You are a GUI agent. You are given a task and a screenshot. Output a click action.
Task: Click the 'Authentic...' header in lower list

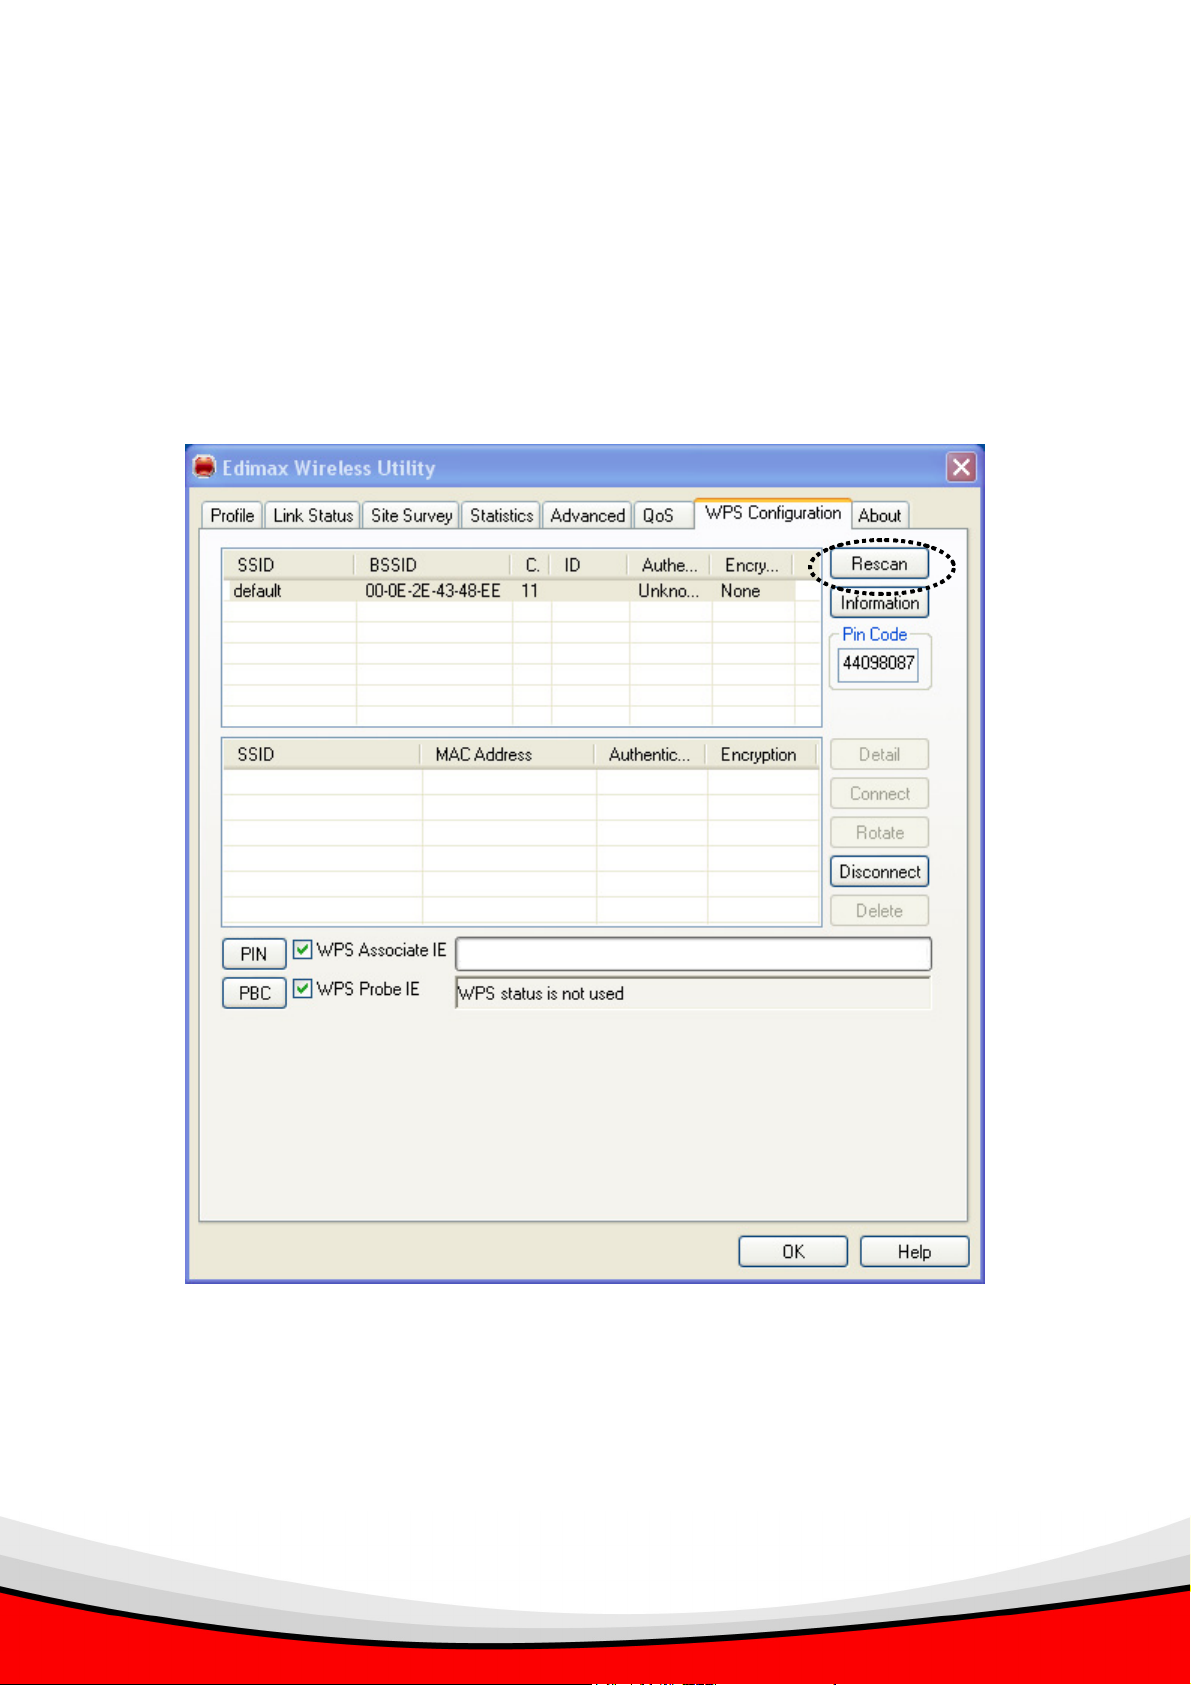[x=651, y=755]
